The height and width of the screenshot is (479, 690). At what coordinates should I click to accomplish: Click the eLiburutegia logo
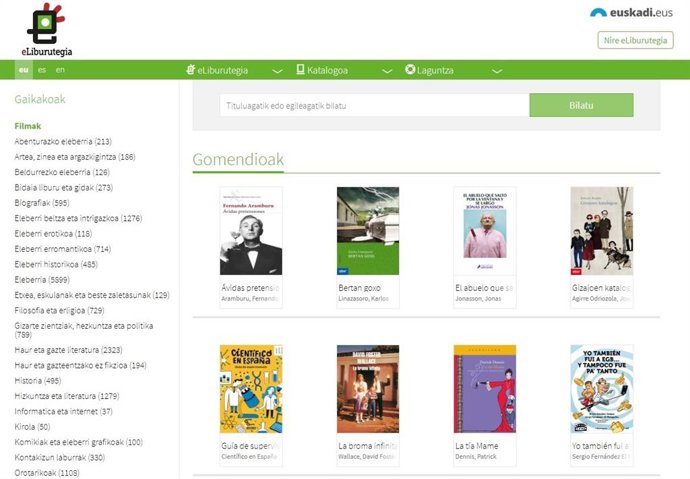tap(46, 30)
